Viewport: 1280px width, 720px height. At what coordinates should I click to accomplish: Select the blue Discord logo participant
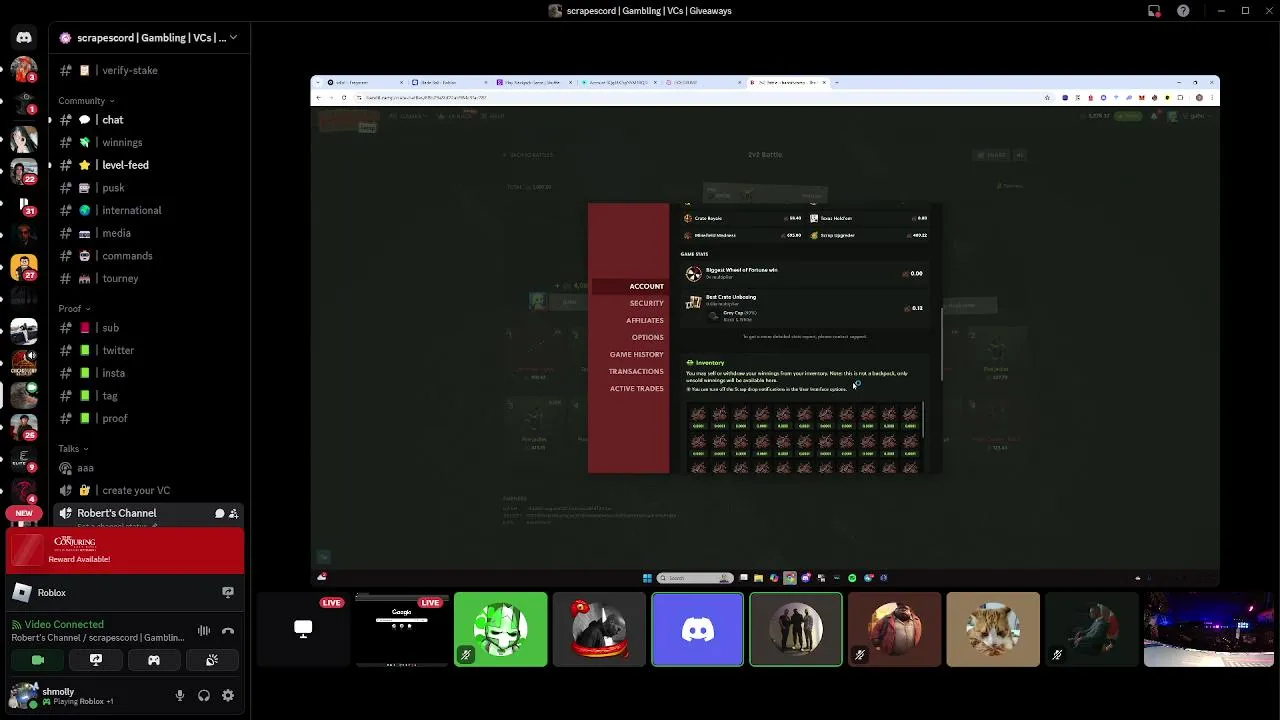coord(698,629)
